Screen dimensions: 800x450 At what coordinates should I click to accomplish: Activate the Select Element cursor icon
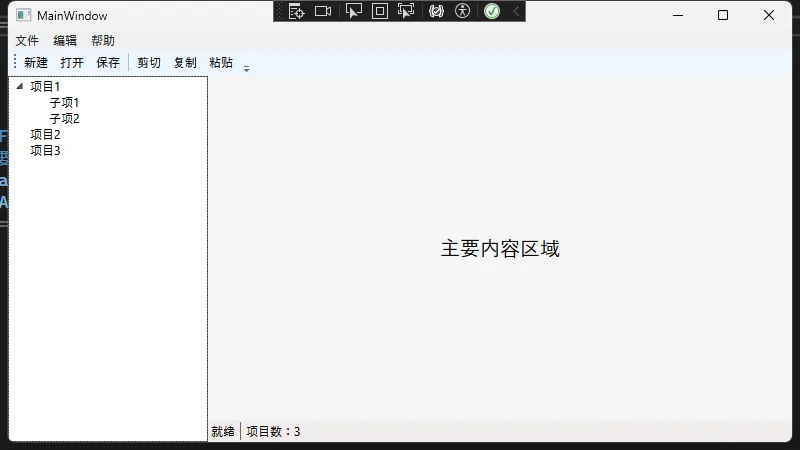(353, 11)
